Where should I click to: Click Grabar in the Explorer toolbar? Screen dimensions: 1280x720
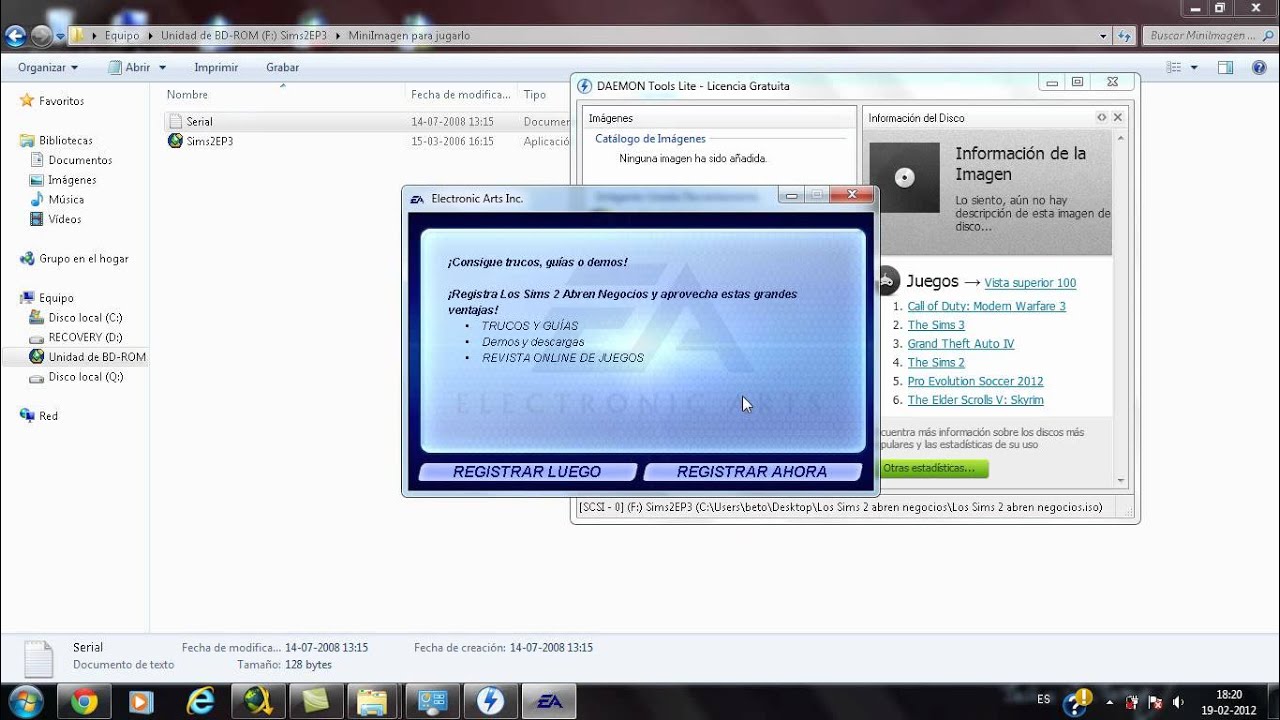[x=282, y=67]
